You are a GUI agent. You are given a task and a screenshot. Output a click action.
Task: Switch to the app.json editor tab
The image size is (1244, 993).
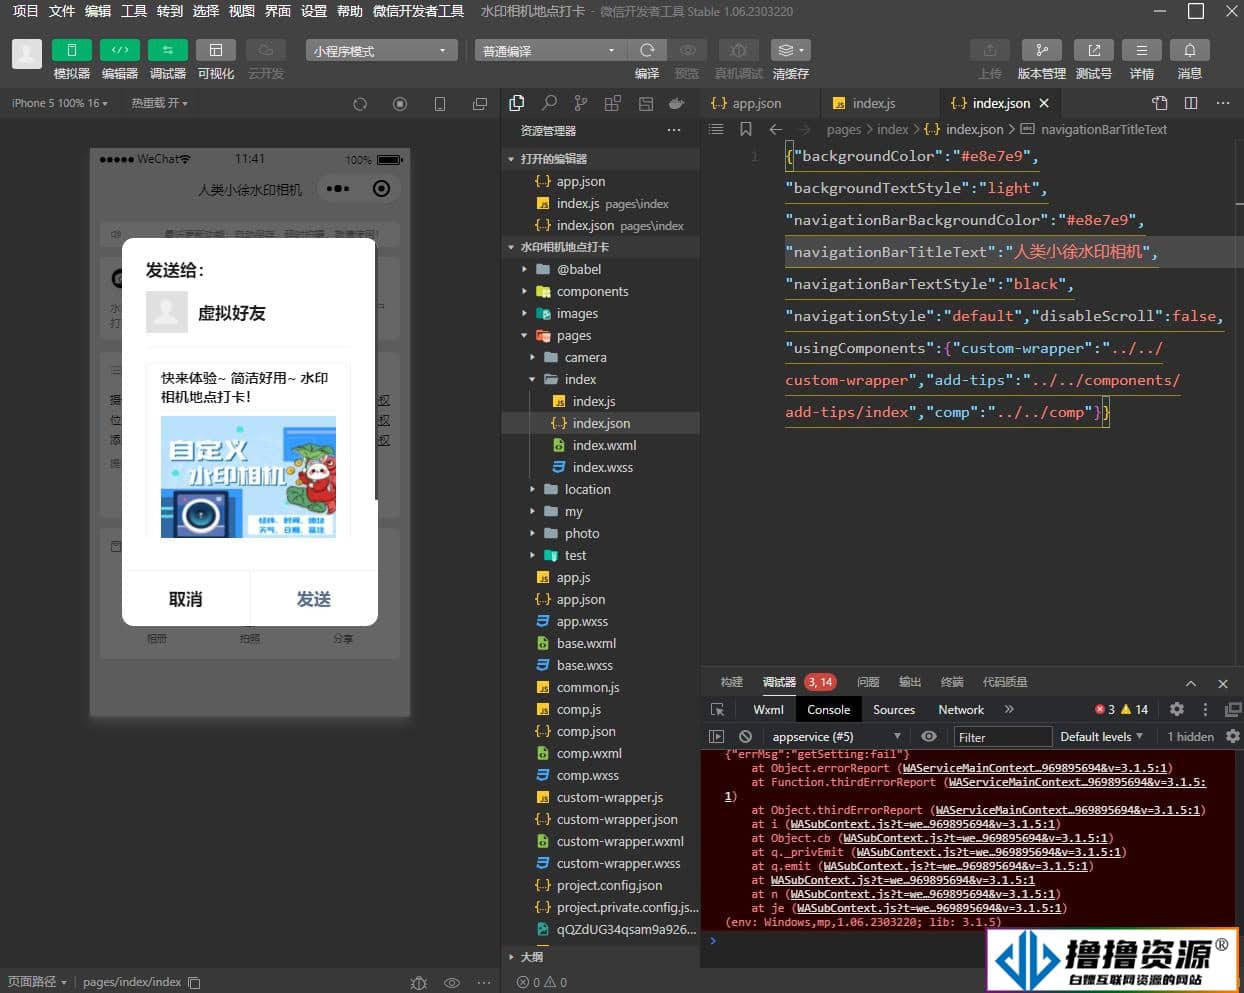(758, 103)
